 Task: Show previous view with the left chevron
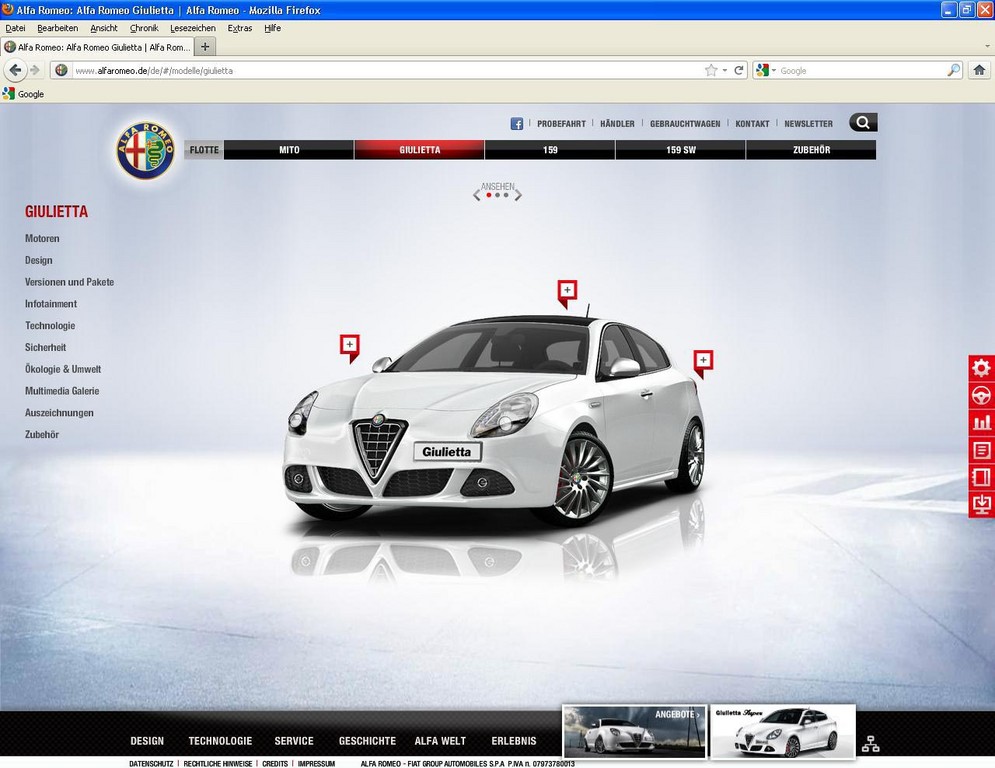click(x=477, y=195)
